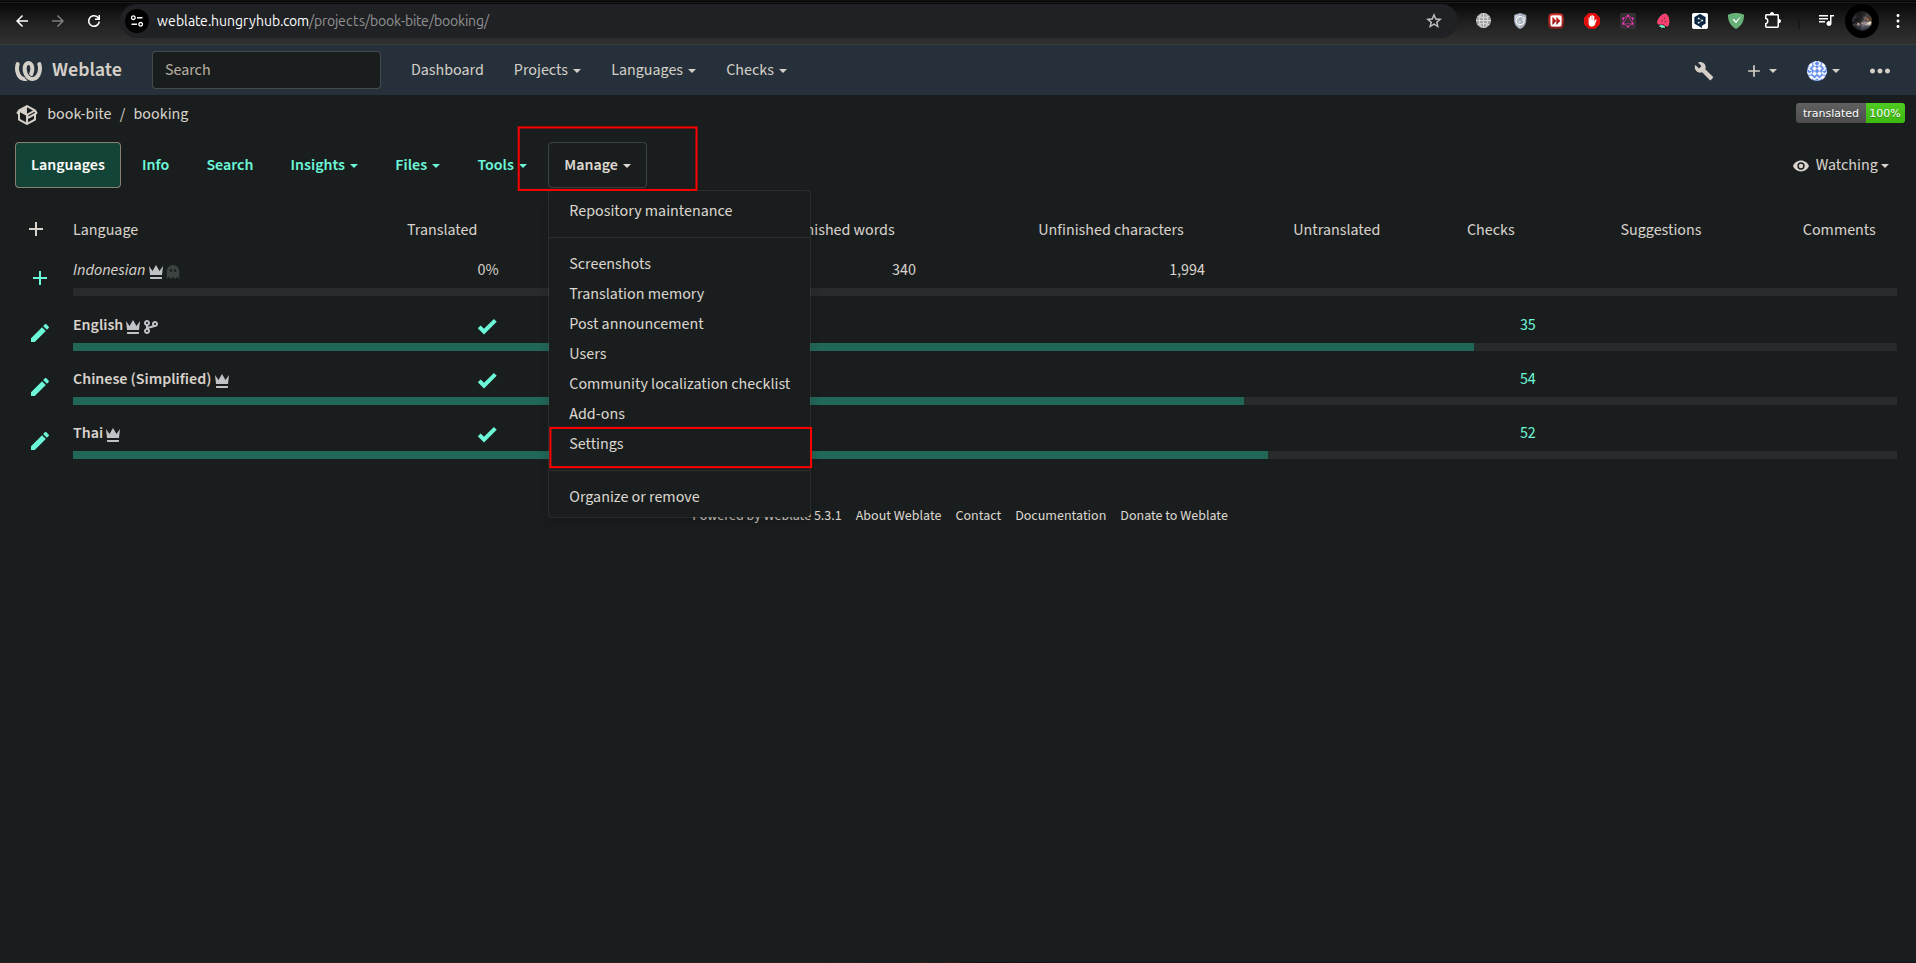Open the Chinese (Simplified) translation link
This screenshot has height=963, width=1916.
coord(141,379)
